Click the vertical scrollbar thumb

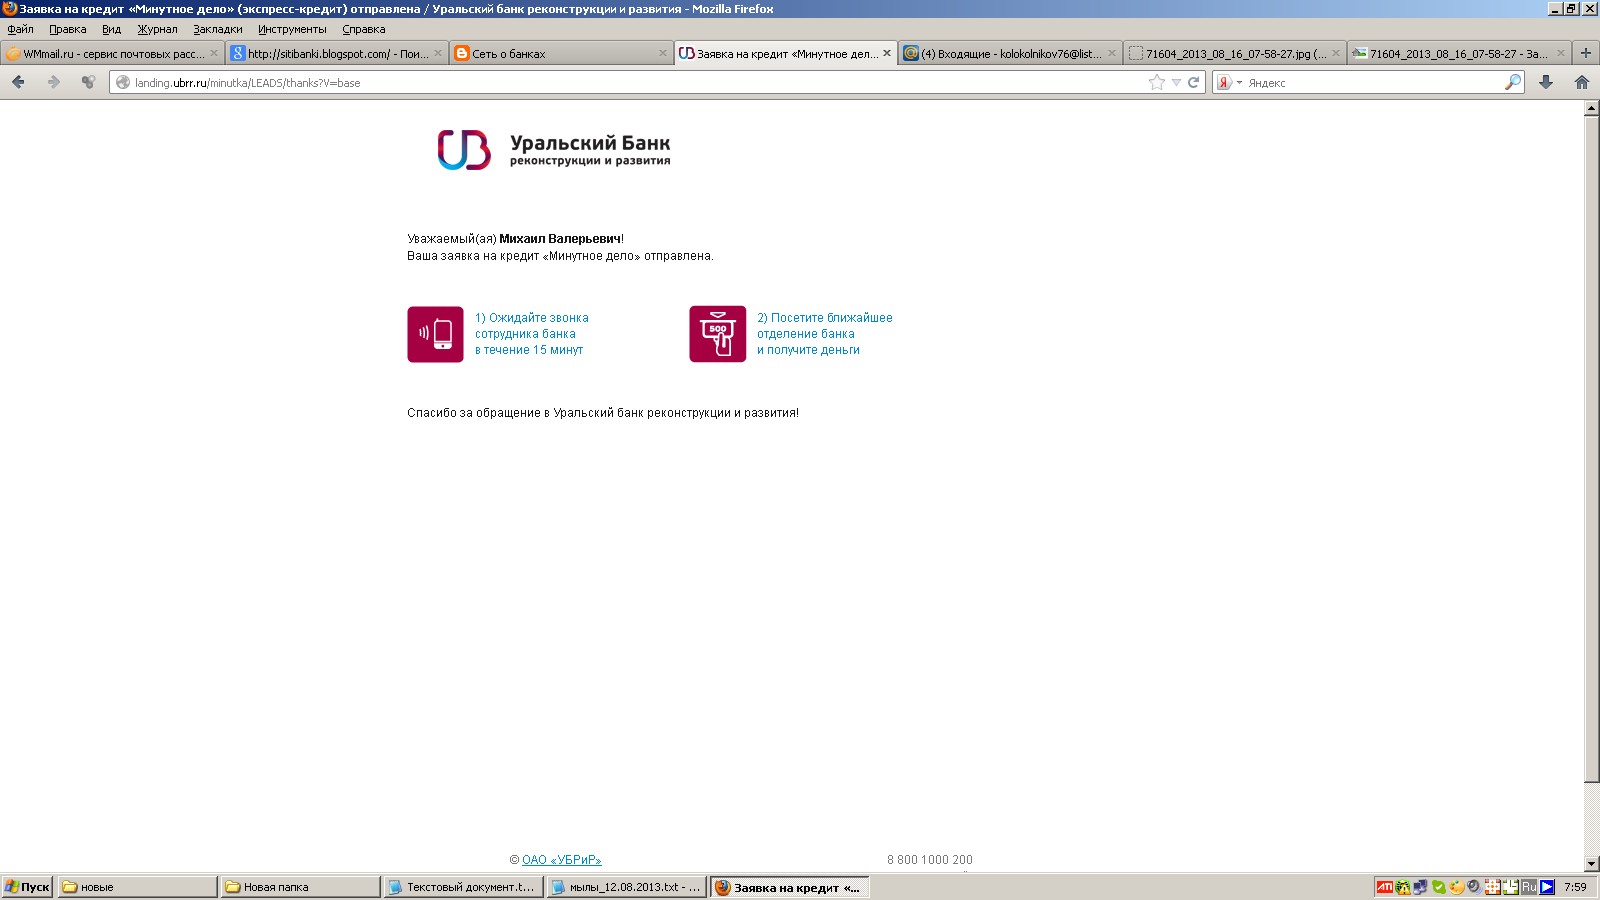[1592, 449]
